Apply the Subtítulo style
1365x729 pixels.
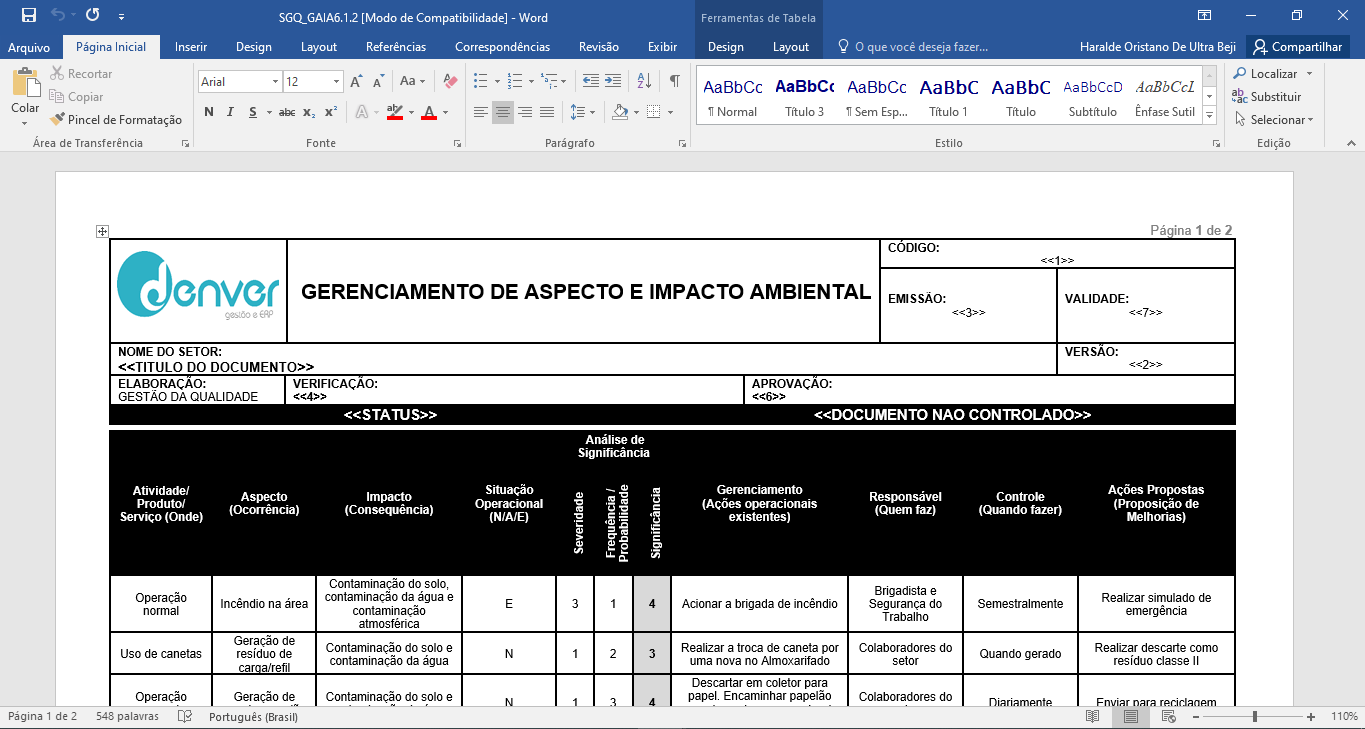[1093, 98]
